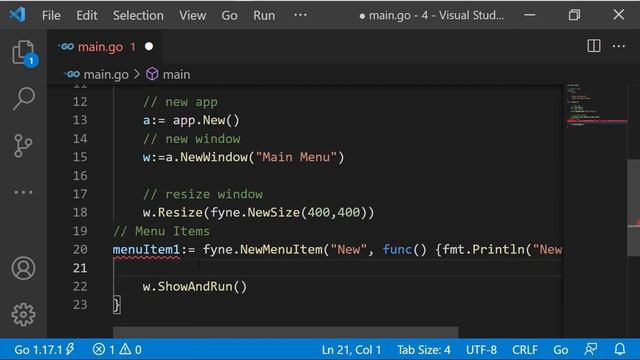Split the editor to the right
The image size is (640, 360).
tap(593, 46)
